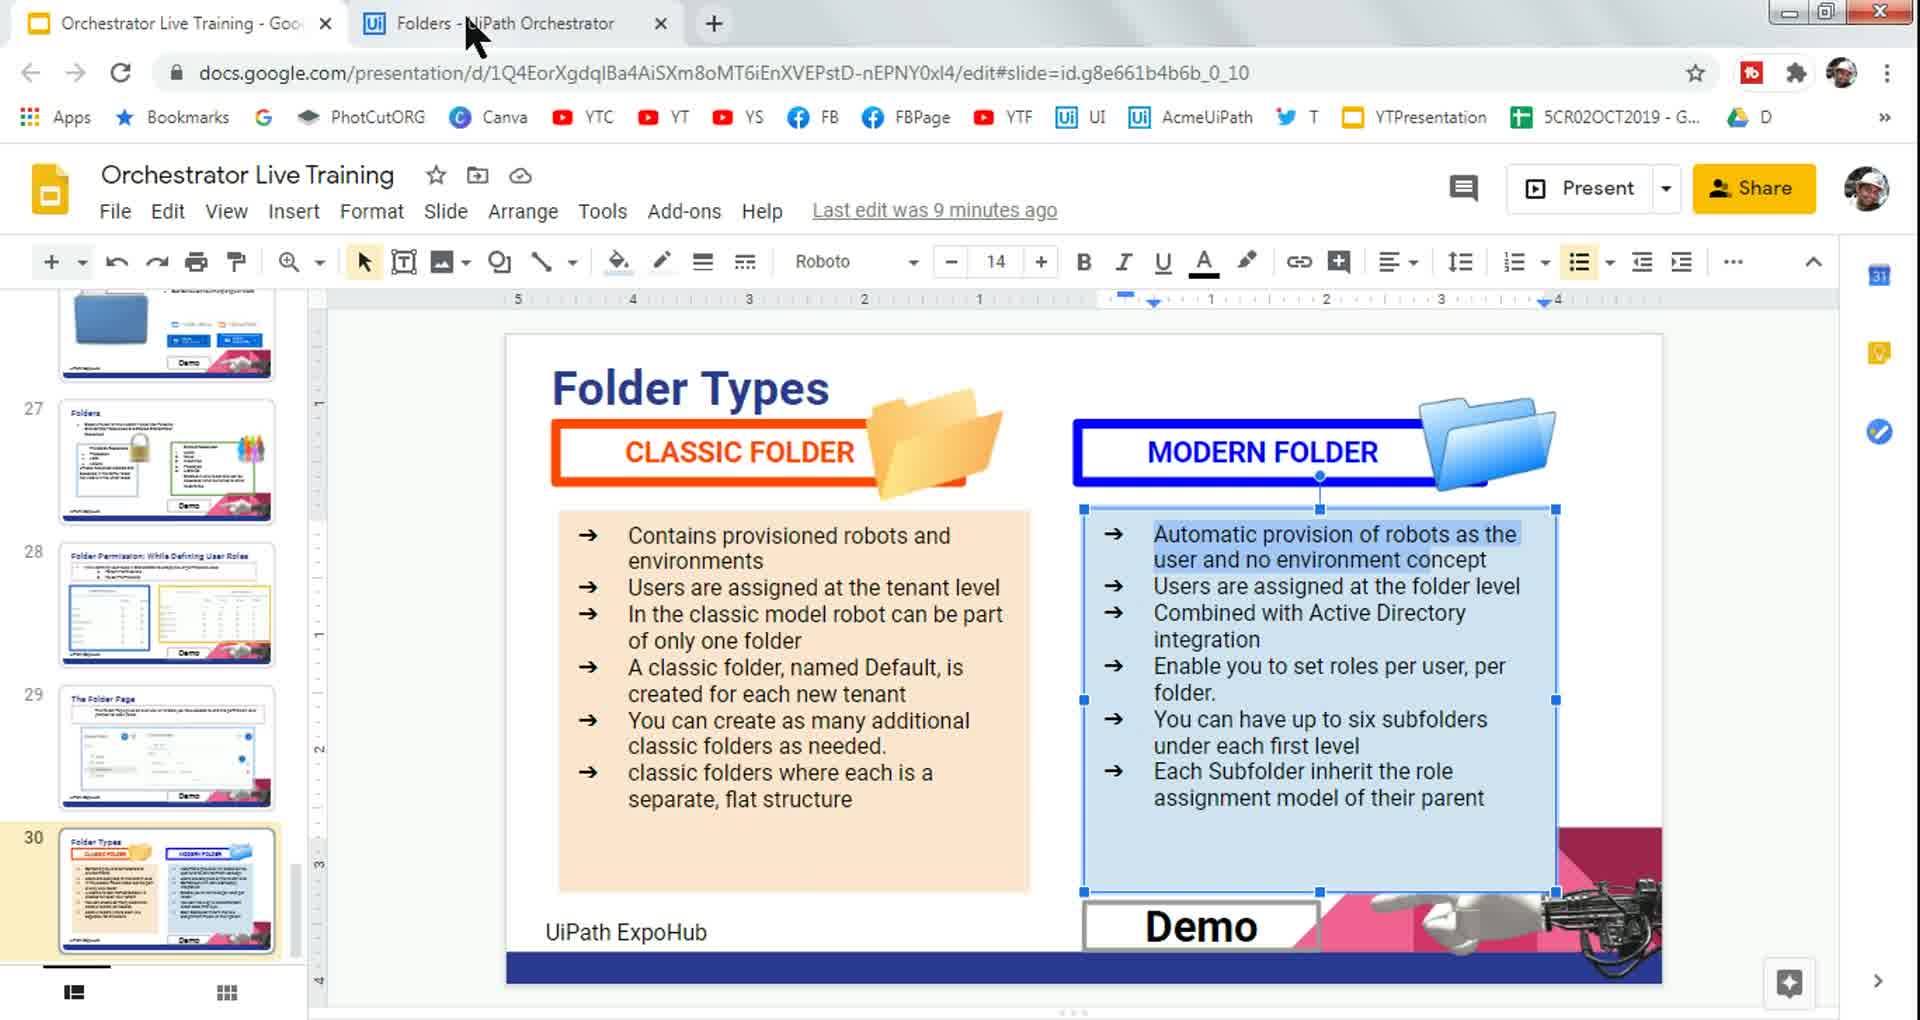Viewport: 1920px width, 1020px height.
Task: Click the Print icon
Action: click(x=197, y=262)
